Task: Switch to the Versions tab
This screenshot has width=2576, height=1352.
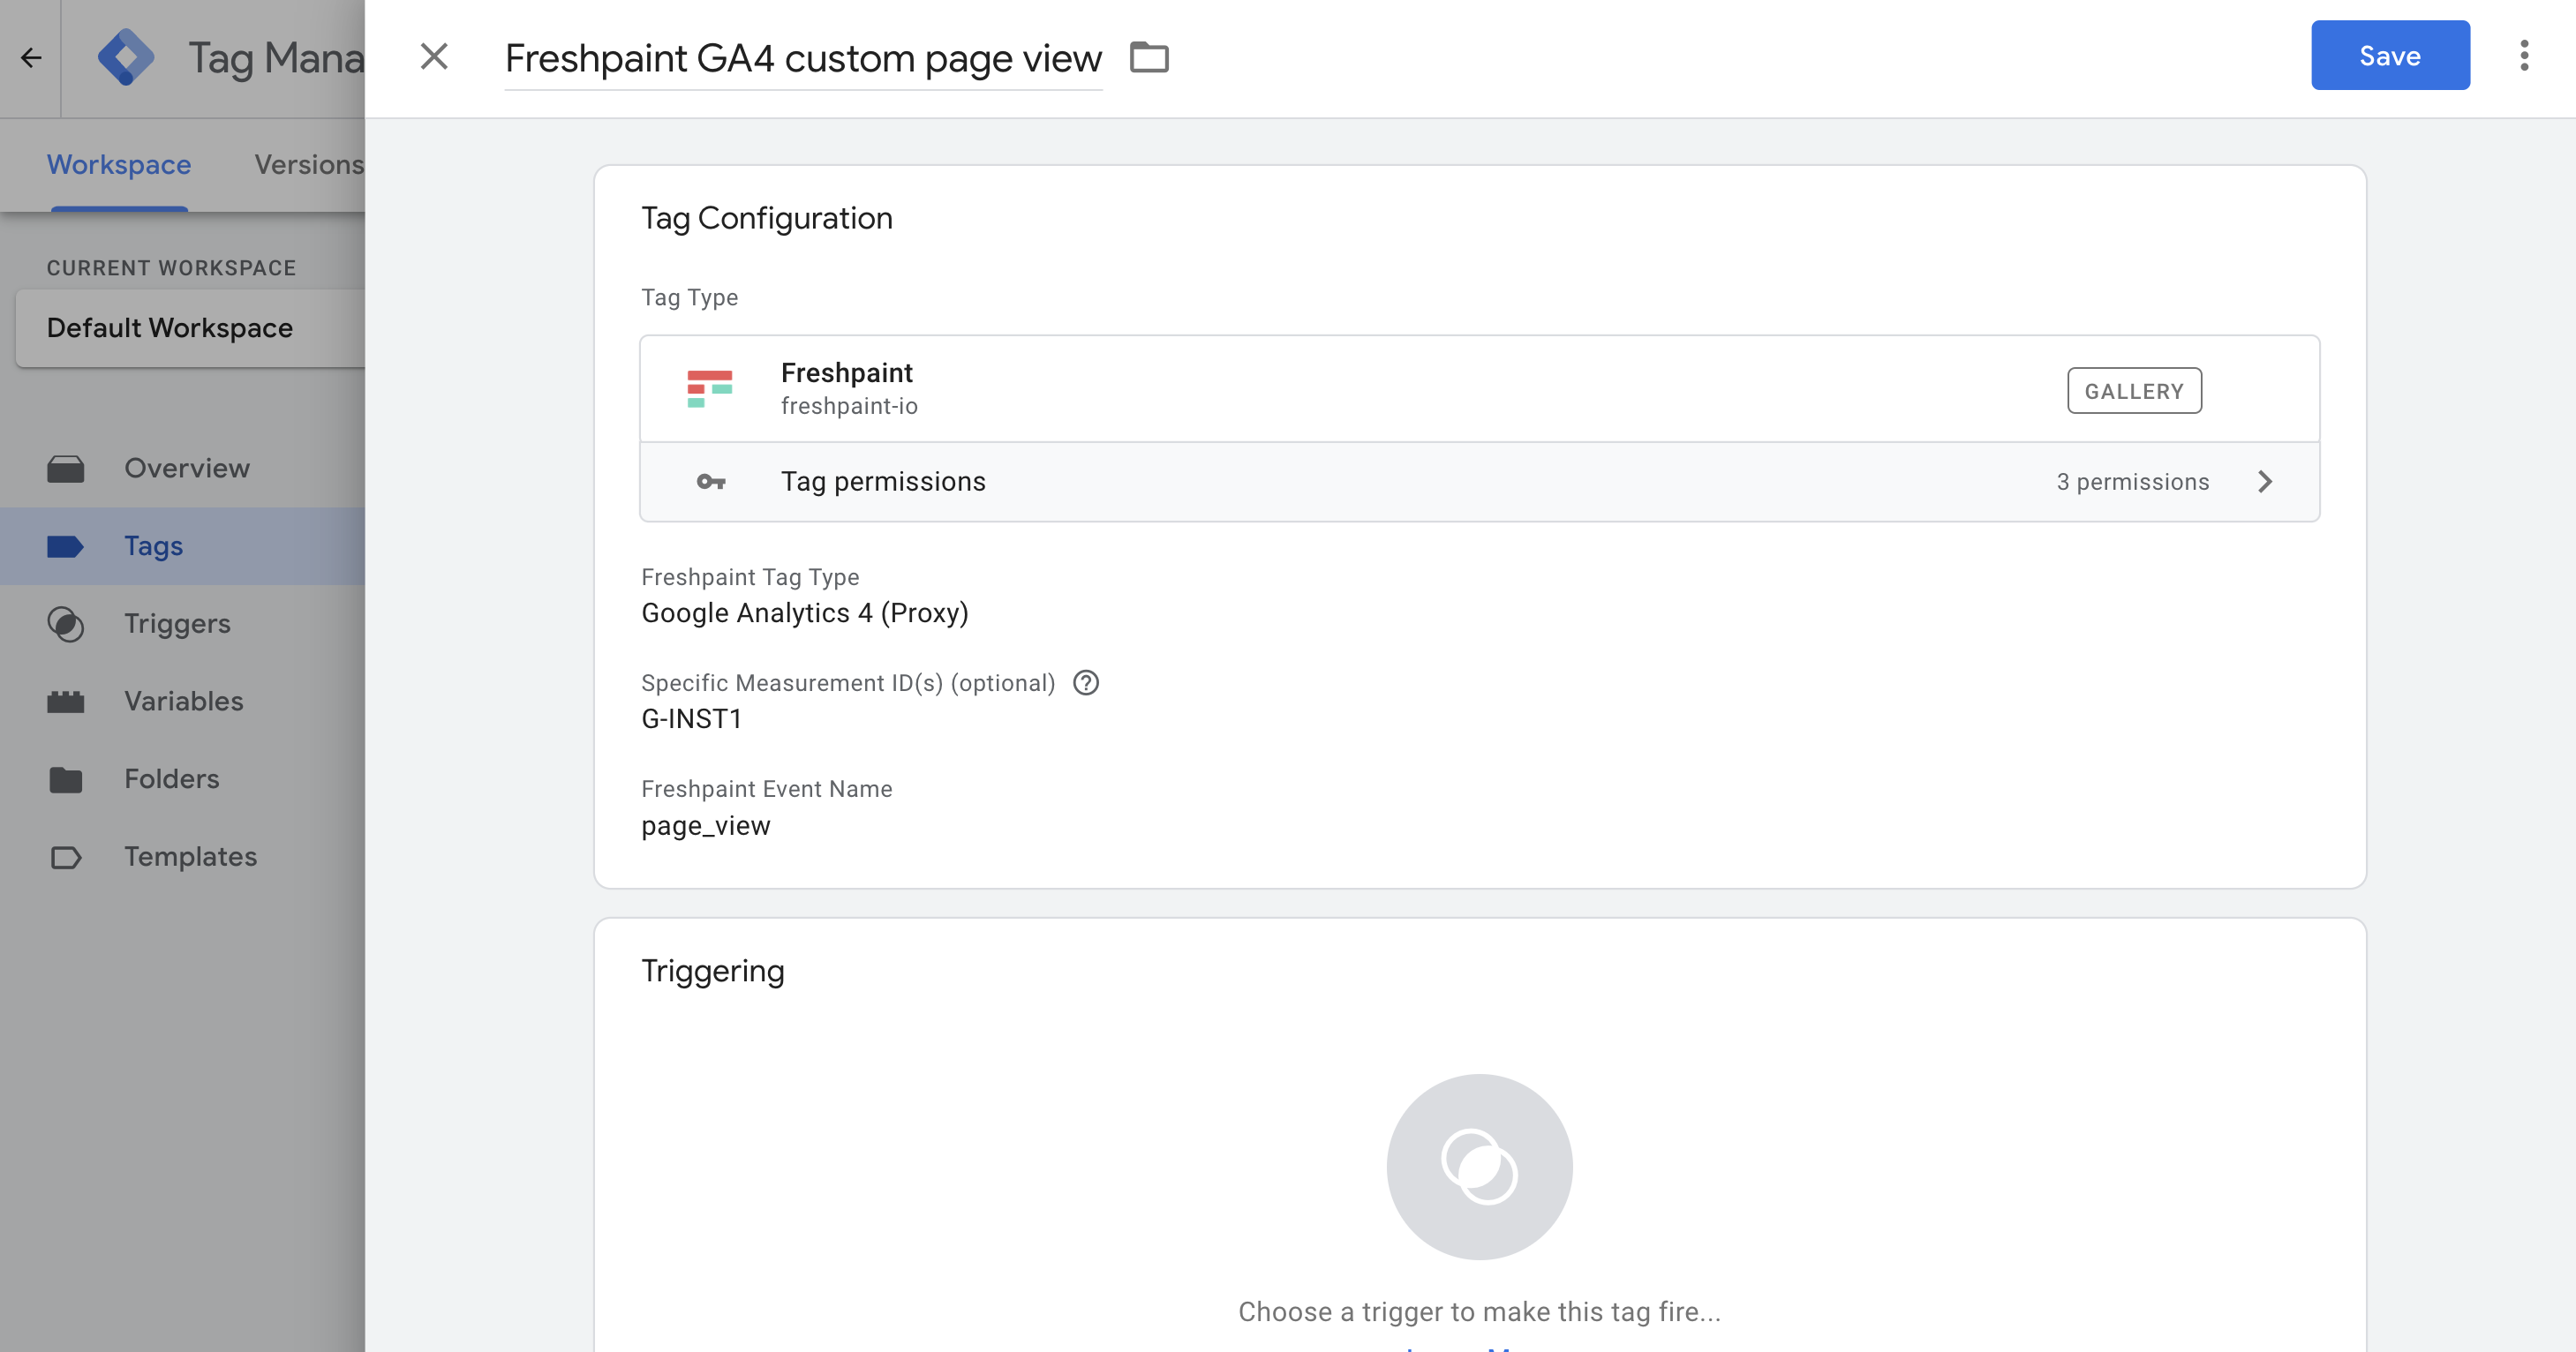Action: click(x=308, y=165)
